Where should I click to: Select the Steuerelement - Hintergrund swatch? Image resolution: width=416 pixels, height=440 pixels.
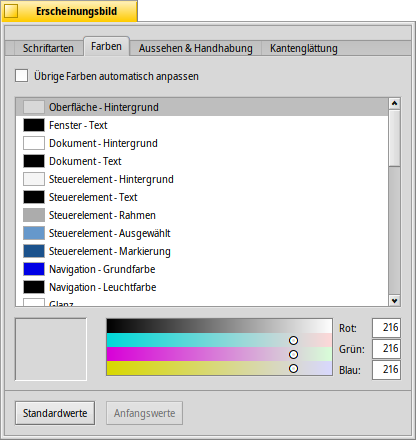tap(34, 179)
